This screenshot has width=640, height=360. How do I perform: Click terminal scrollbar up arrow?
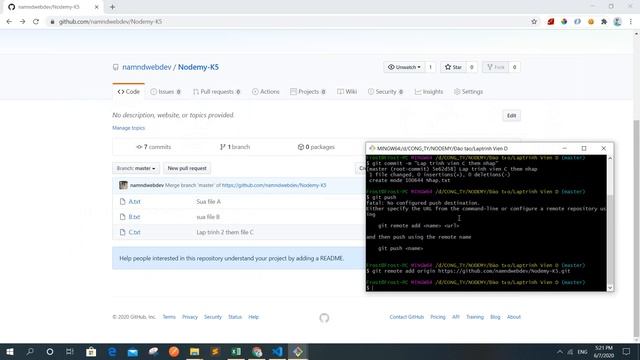(610, 158)
